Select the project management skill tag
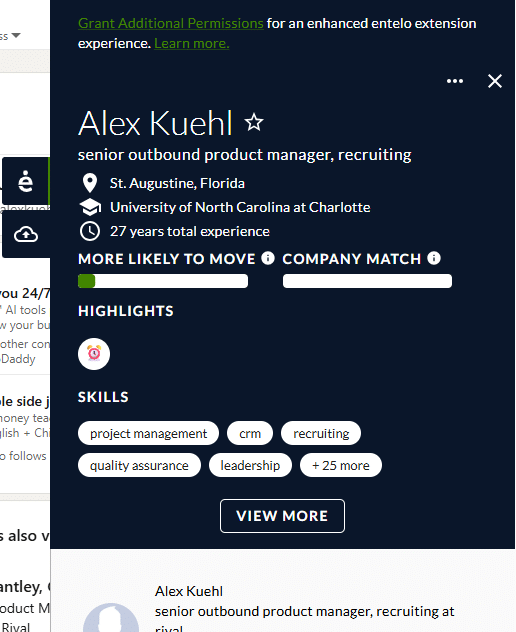516x632 pixels. pos(148,434)
